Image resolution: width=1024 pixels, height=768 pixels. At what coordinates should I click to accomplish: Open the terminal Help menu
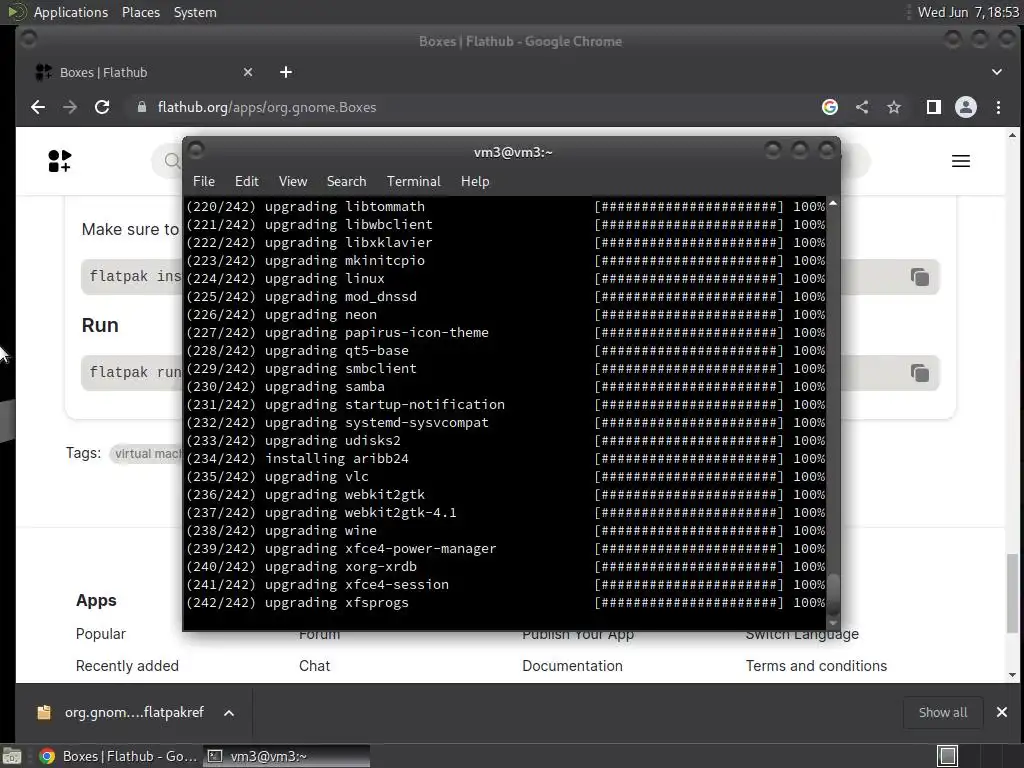point(475,182)
